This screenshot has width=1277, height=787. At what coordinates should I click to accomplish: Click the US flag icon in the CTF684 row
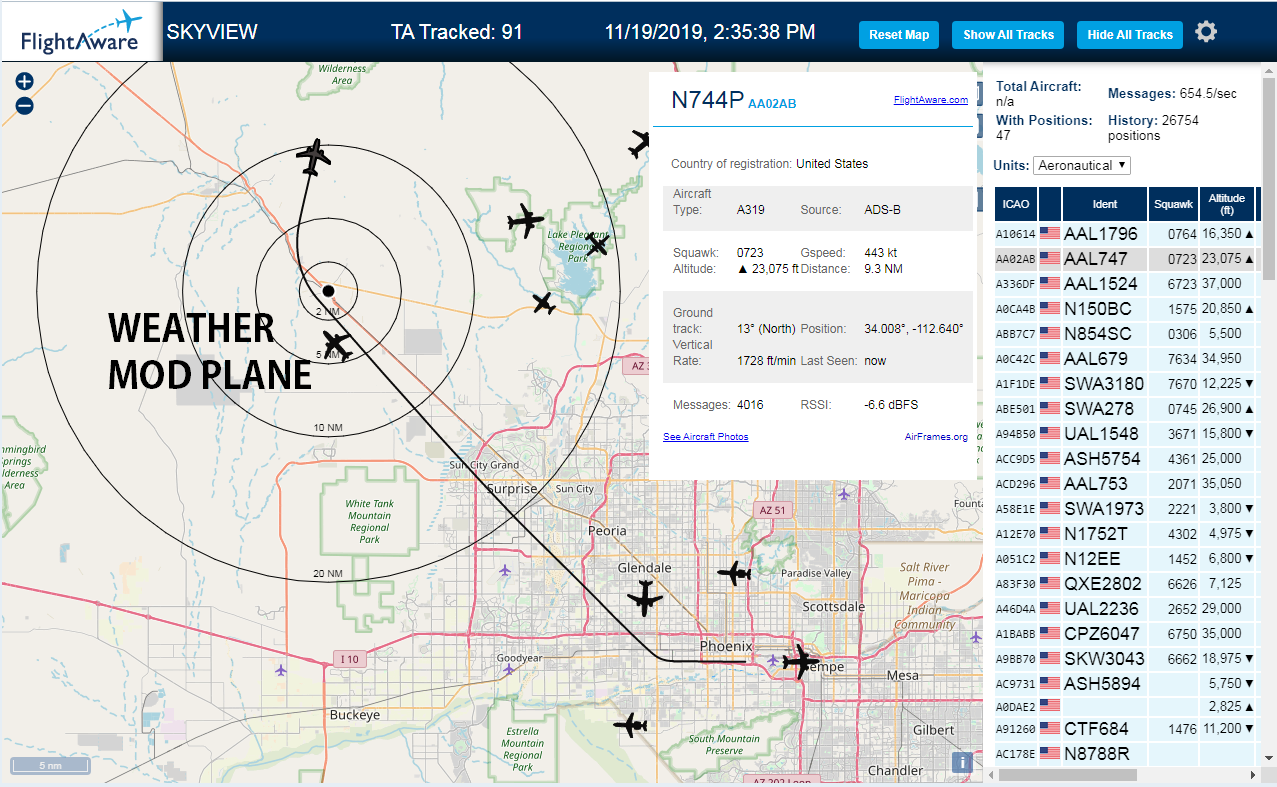(1050, 729)
